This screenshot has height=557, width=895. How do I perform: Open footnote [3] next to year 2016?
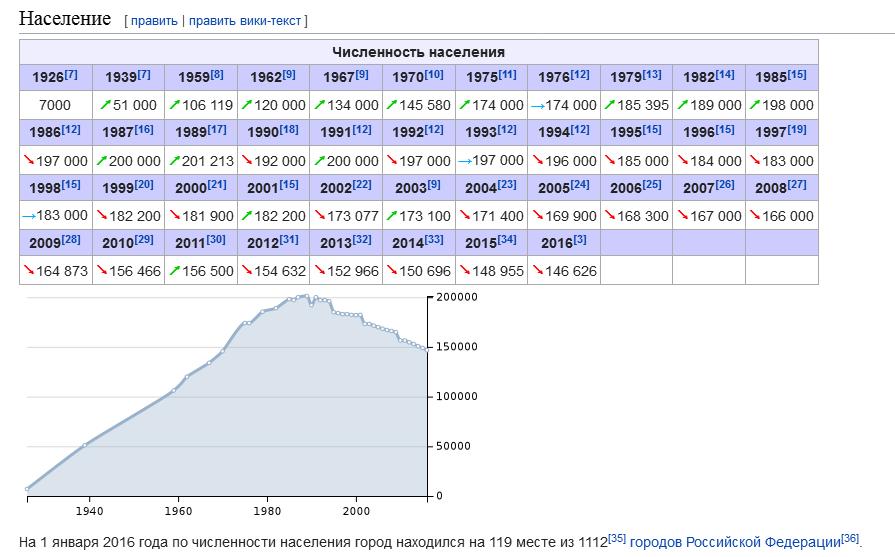pos(580,239)
